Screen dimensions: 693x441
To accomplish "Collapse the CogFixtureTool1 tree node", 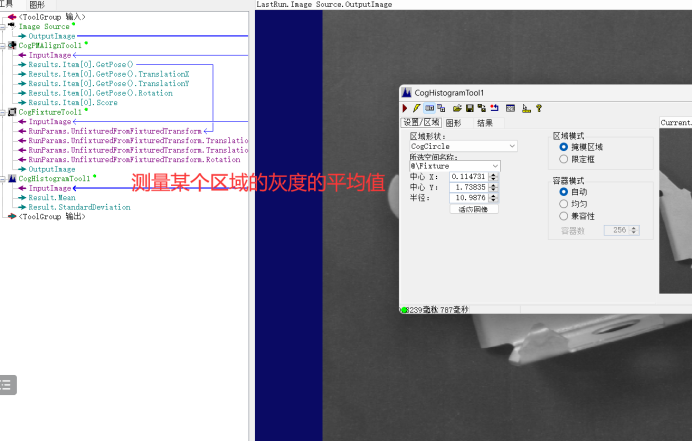I will (x=3, y=112).
